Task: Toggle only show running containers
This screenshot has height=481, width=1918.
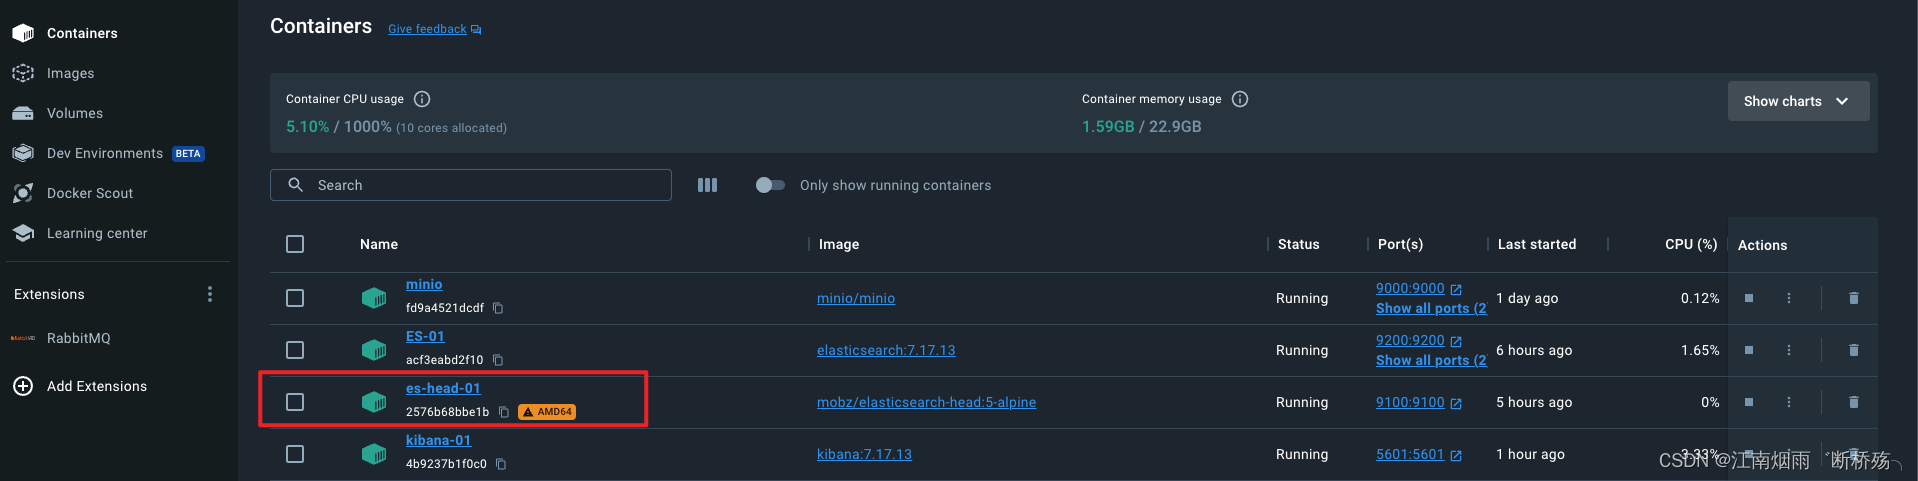Action: pyautogui.click(x=770, y=185)
